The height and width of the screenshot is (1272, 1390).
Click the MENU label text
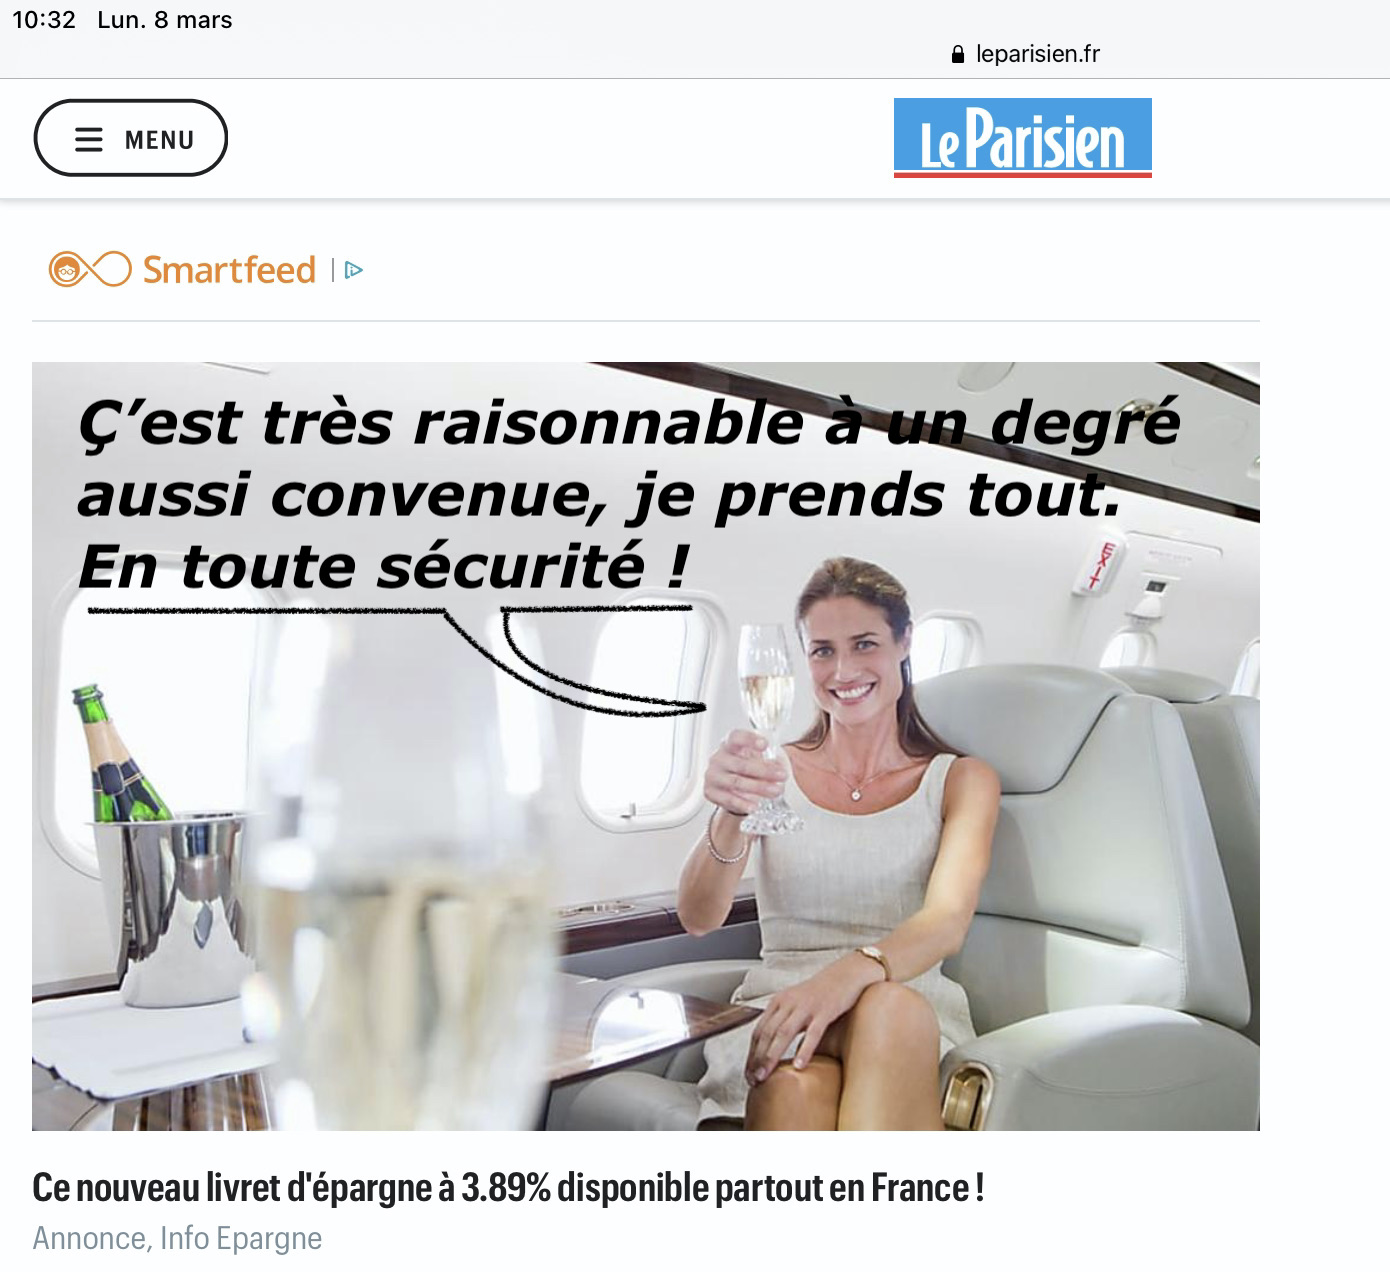tap(159, 140)
